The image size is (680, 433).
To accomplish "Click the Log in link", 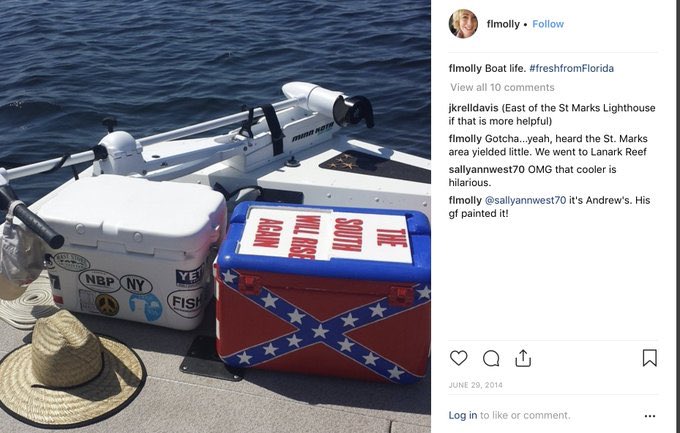I will click(462, 415).
